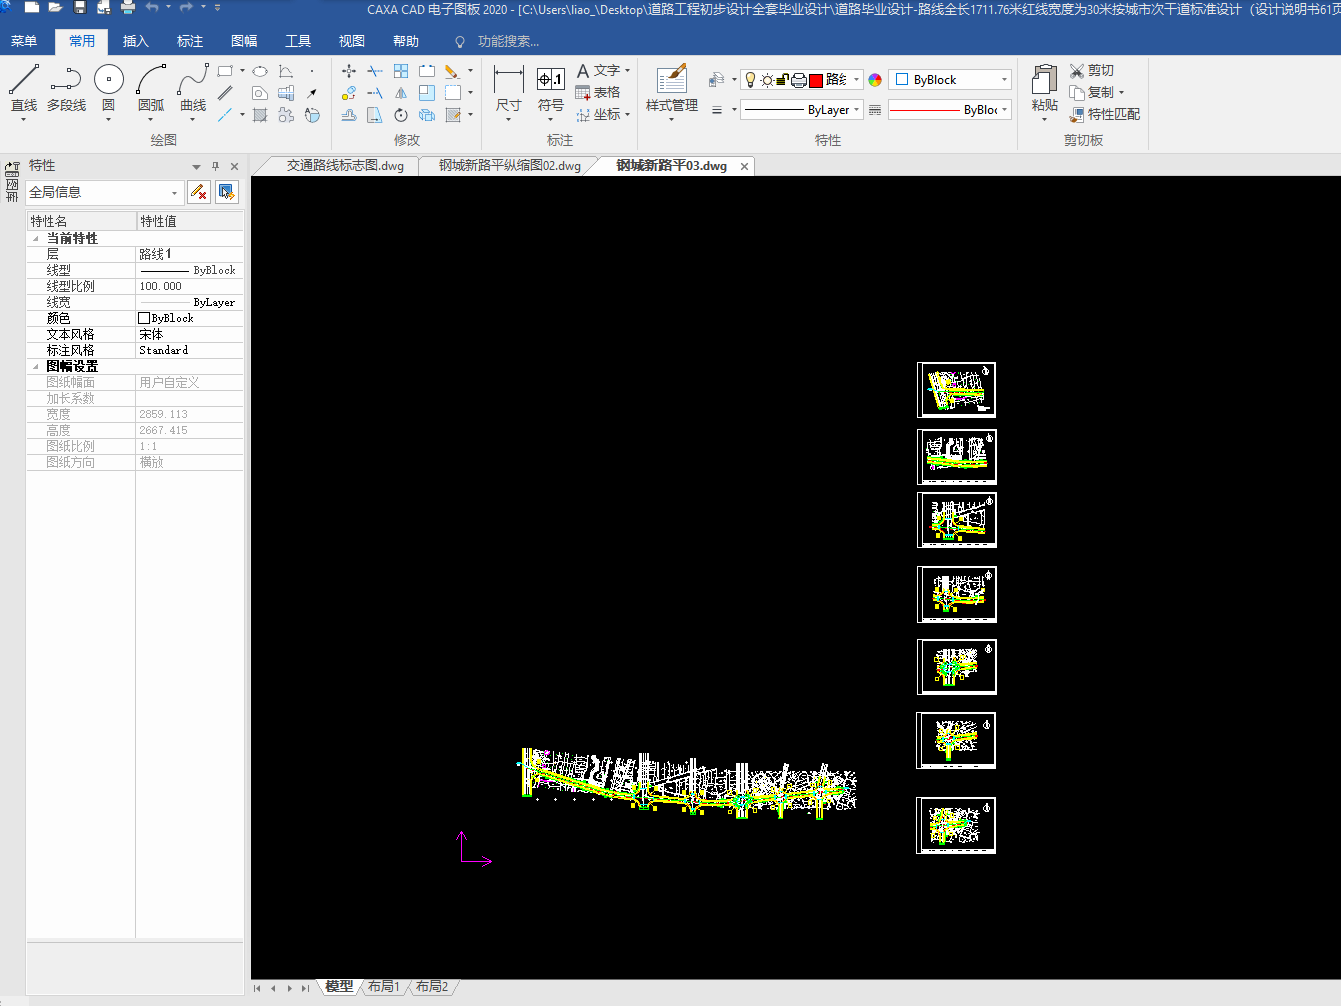This screenshot has width=1341, height=1006.
Task: Toggle layer print icon in layer box
Action: point(799,80)
